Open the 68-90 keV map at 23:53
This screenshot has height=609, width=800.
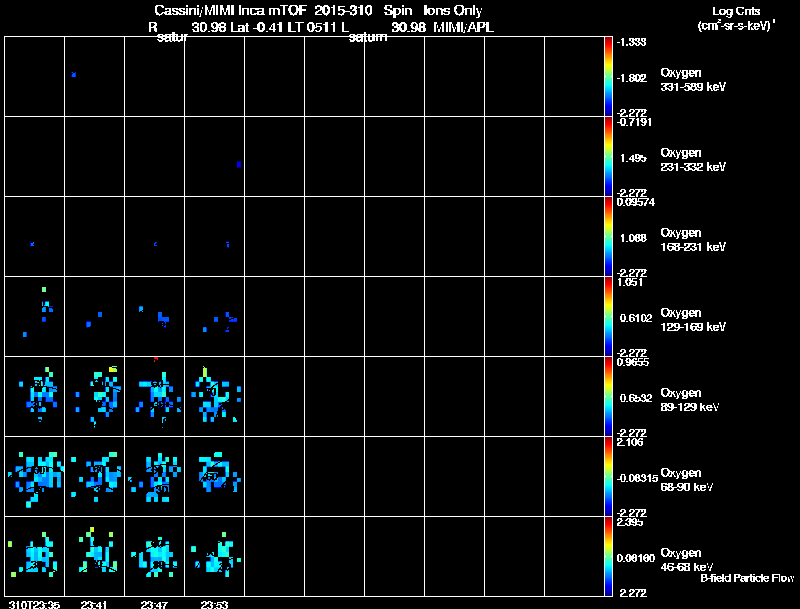point(214,476)
